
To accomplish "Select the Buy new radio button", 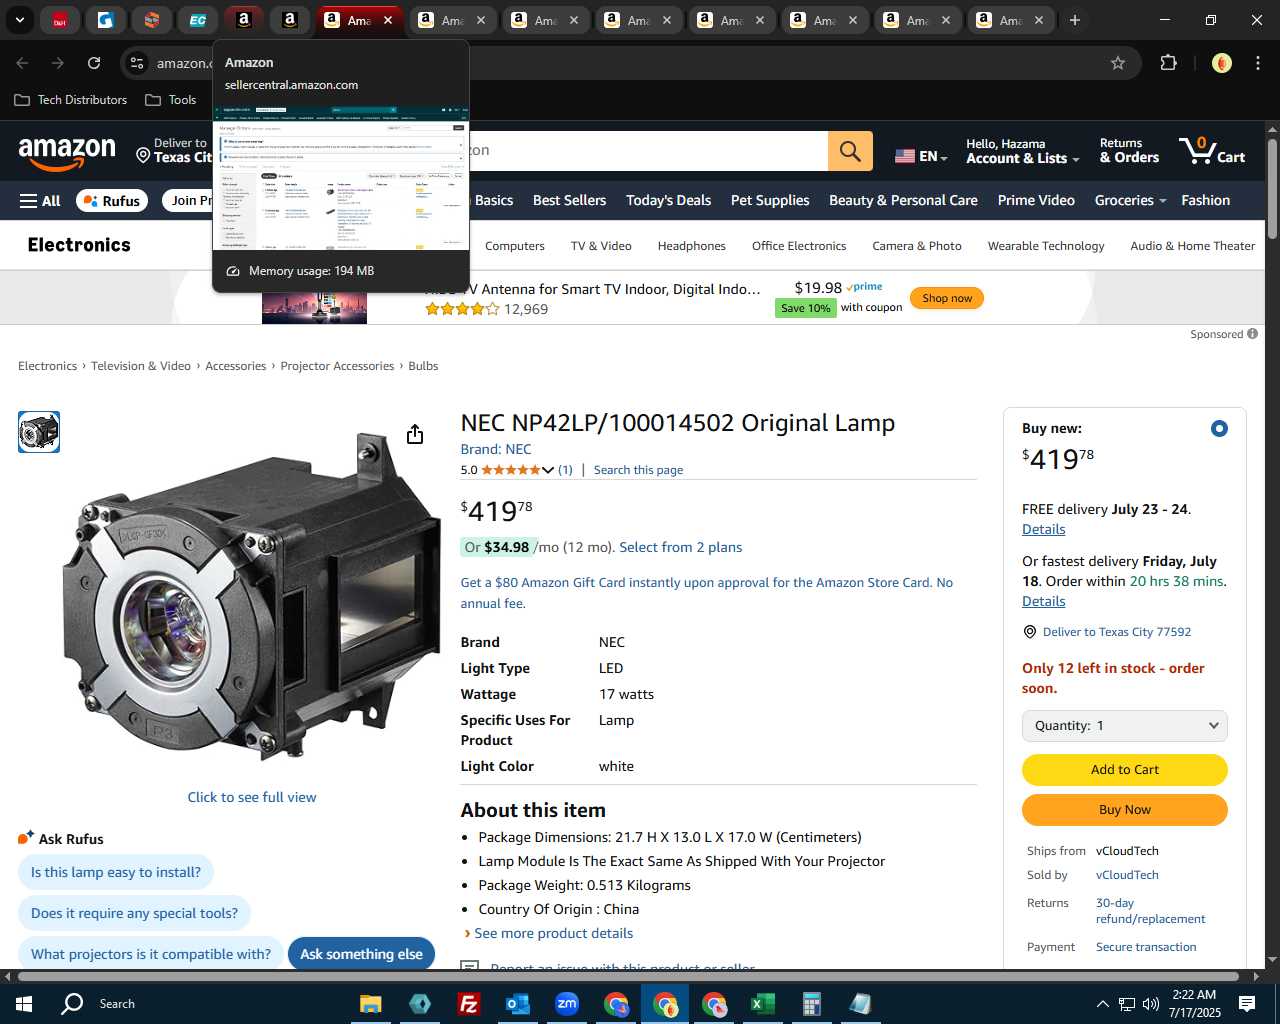I will 1218,429.
